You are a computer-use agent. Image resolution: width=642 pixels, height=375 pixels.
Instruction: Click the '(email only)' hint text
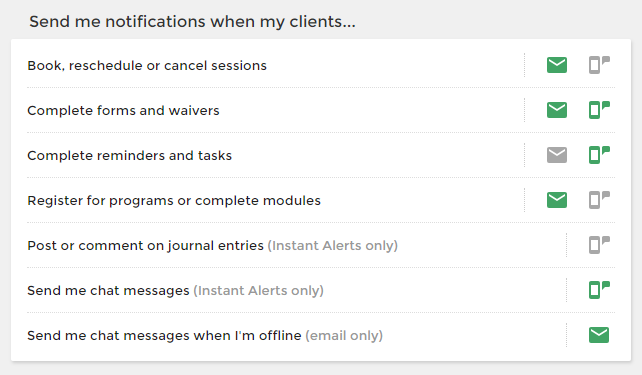pyautogui.click(x=344, y=336)
